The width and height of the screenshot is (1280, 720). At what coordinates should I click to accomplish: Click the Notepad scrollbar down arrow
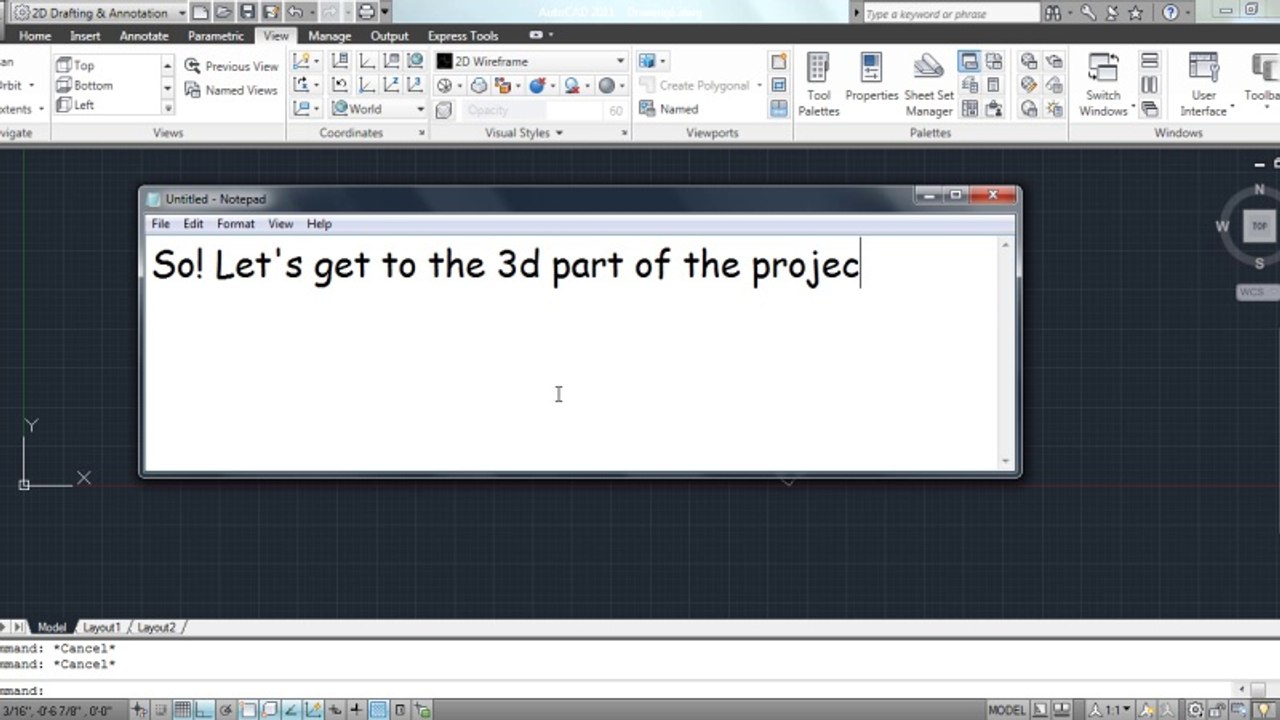click(1006, 461)
